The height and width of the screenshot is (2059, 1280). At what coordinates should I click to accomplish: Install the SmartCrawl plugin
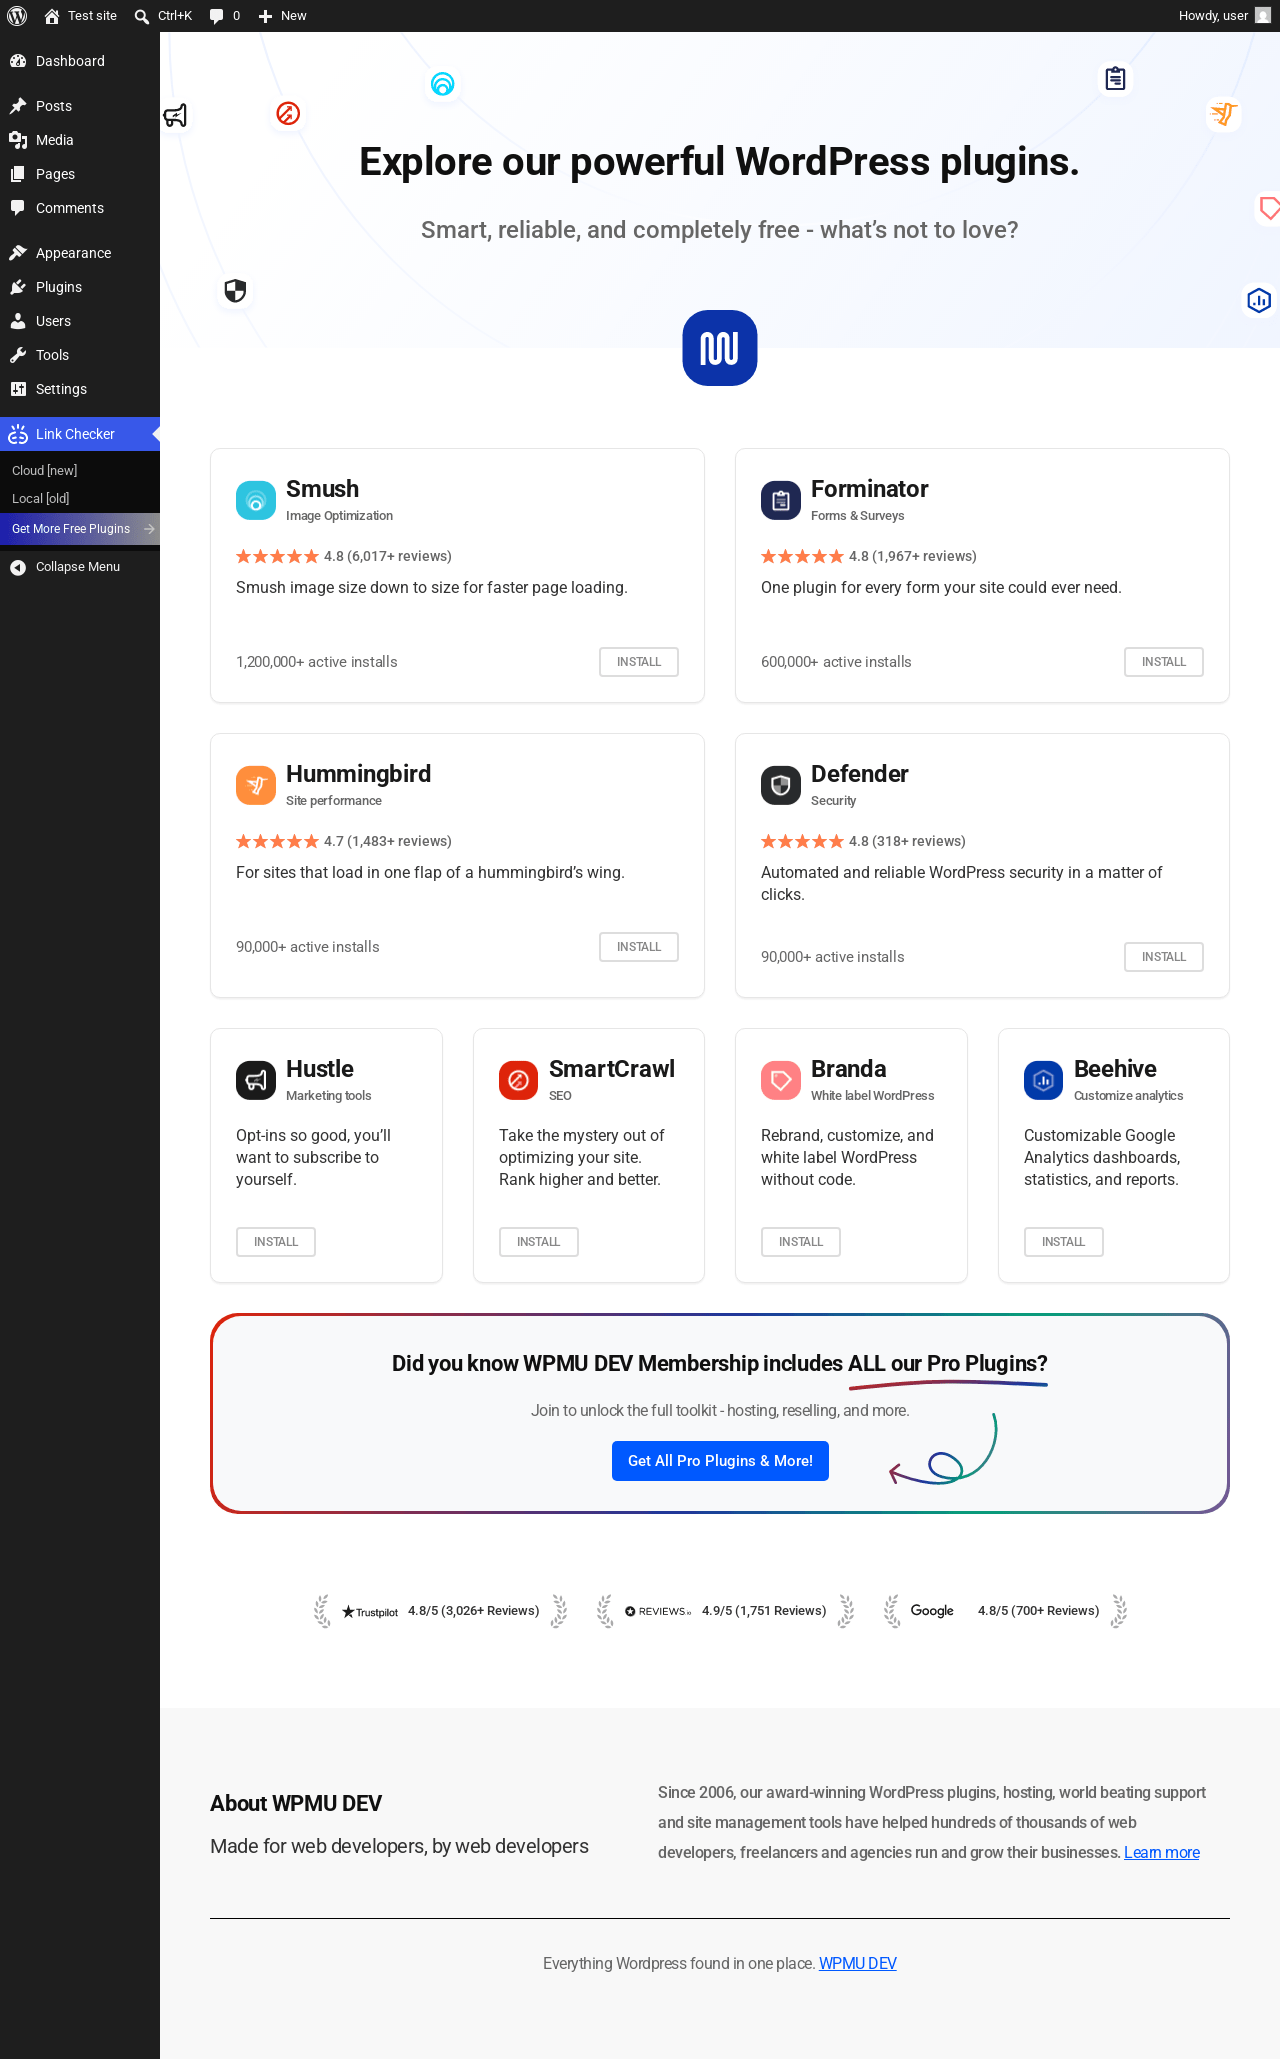point(539,1242)
